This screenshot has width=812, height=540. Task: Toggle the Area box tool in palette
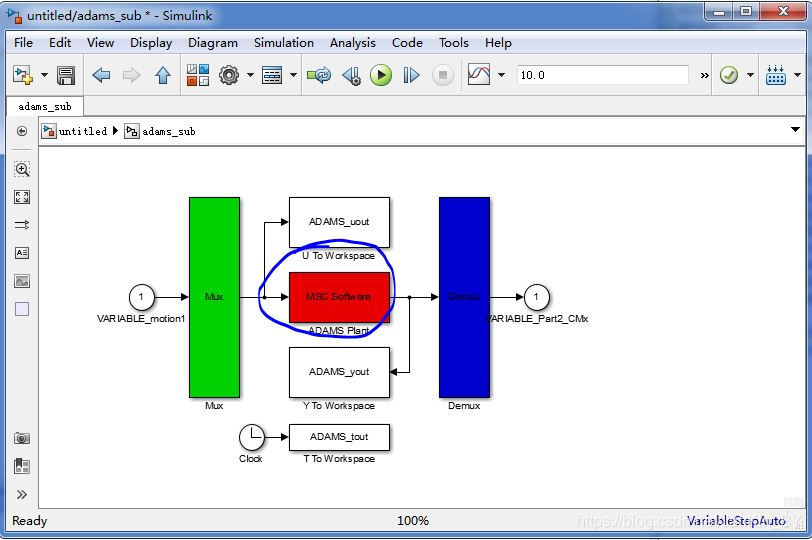[x=22, y=309]
